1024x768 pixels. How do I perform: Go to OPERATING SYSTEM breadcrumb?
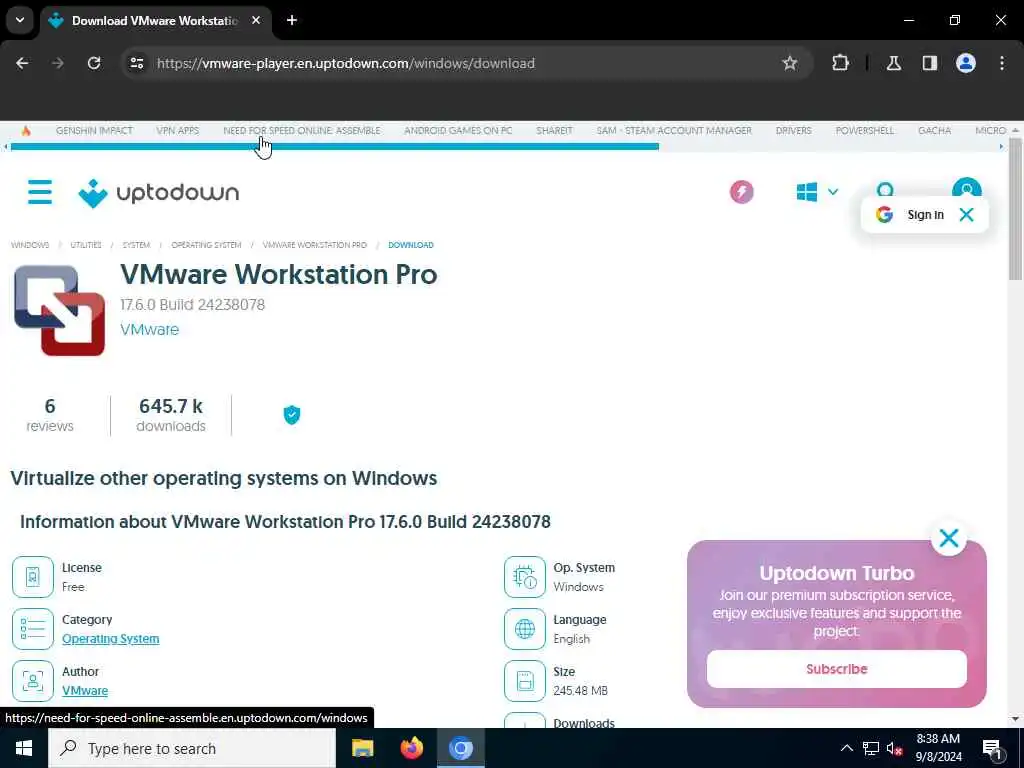coord(206,245)
